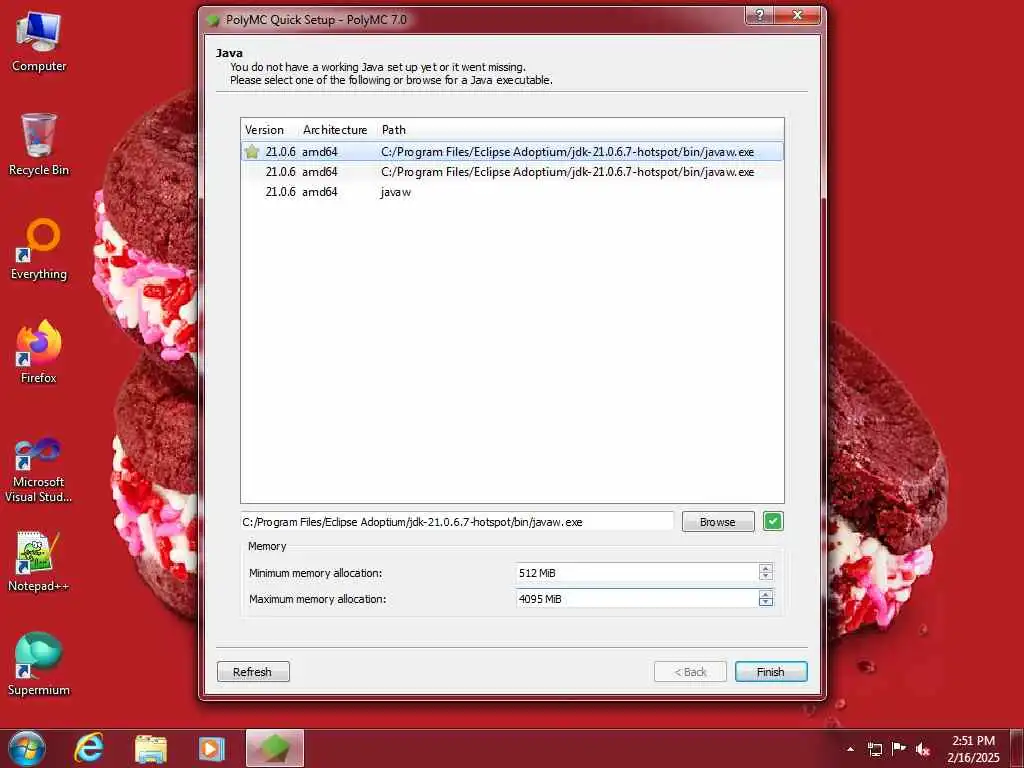This screenshot has height=768, width=1024.
Task: Click 21.0.6 version in second row
Action: (x=280, y=172)
